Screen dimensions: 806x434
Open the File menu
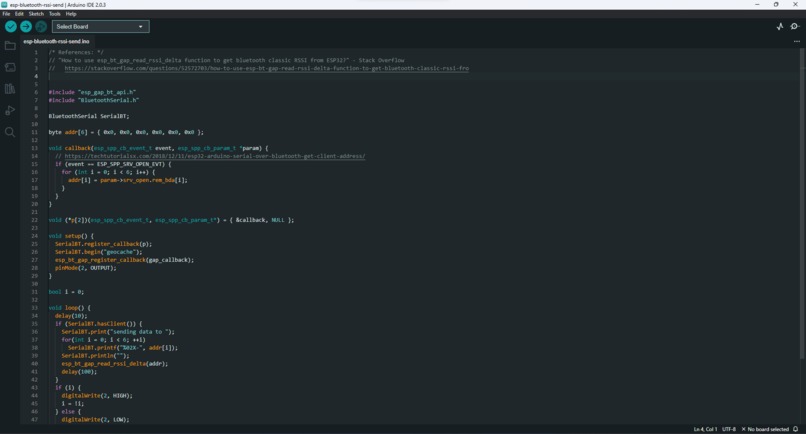pyautogui.click(x=6, y=14)
